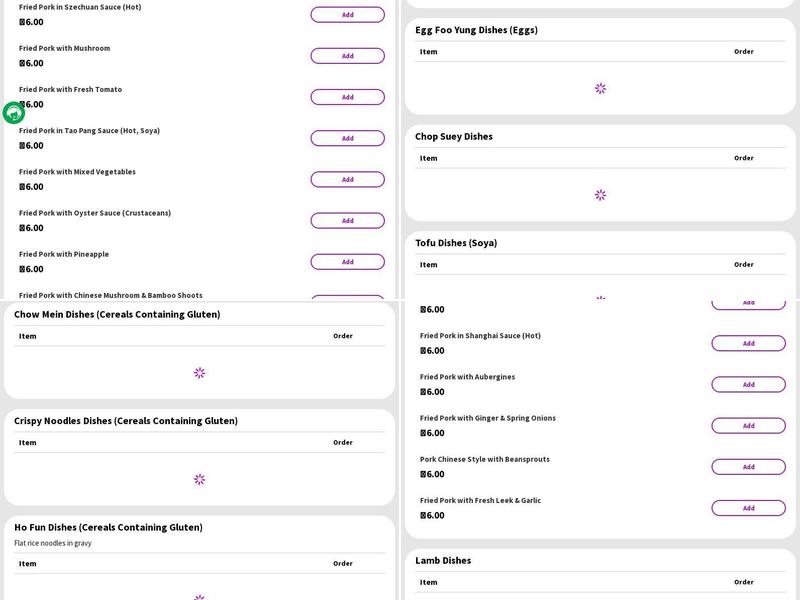Image resolution: width=800 pixels, height=600 pixels.
Task: Add Fried Pork with Fresh Tomato
Action: tap(347, 97)
